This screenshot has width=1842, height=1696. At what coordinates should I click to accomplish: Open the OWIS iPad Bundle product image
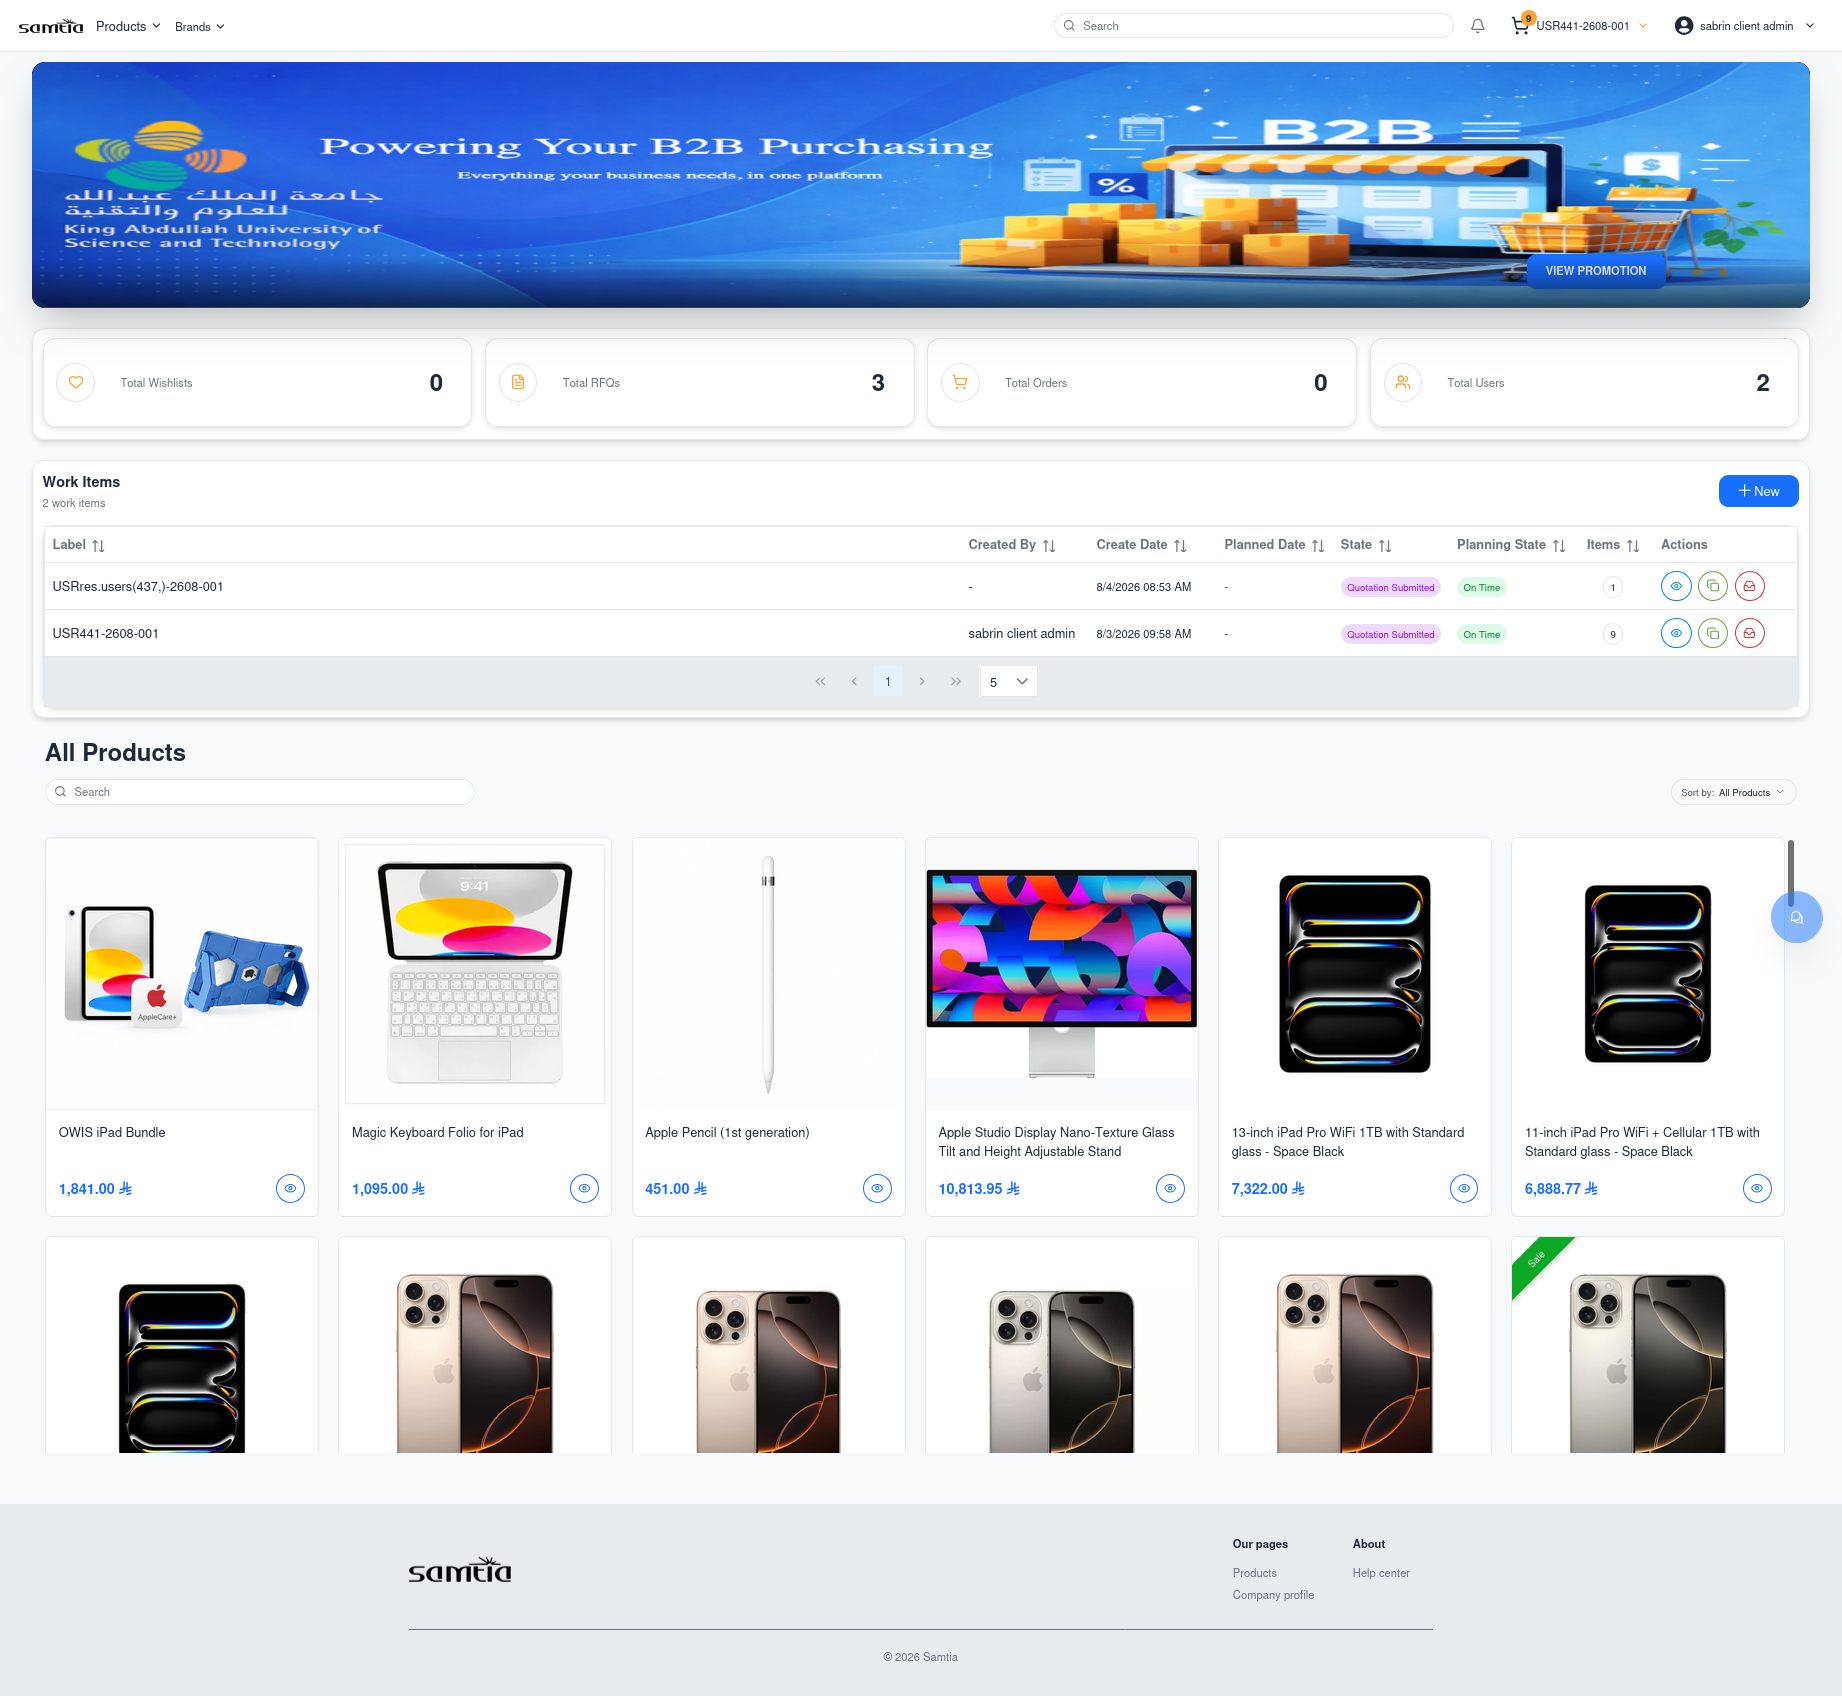click(x=182, y=974)
